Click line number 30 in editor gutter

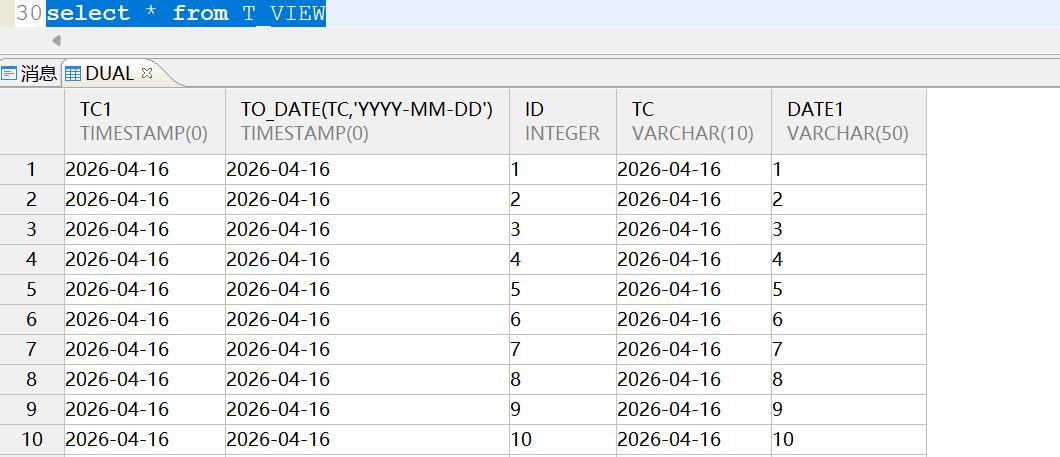[28, 14]
